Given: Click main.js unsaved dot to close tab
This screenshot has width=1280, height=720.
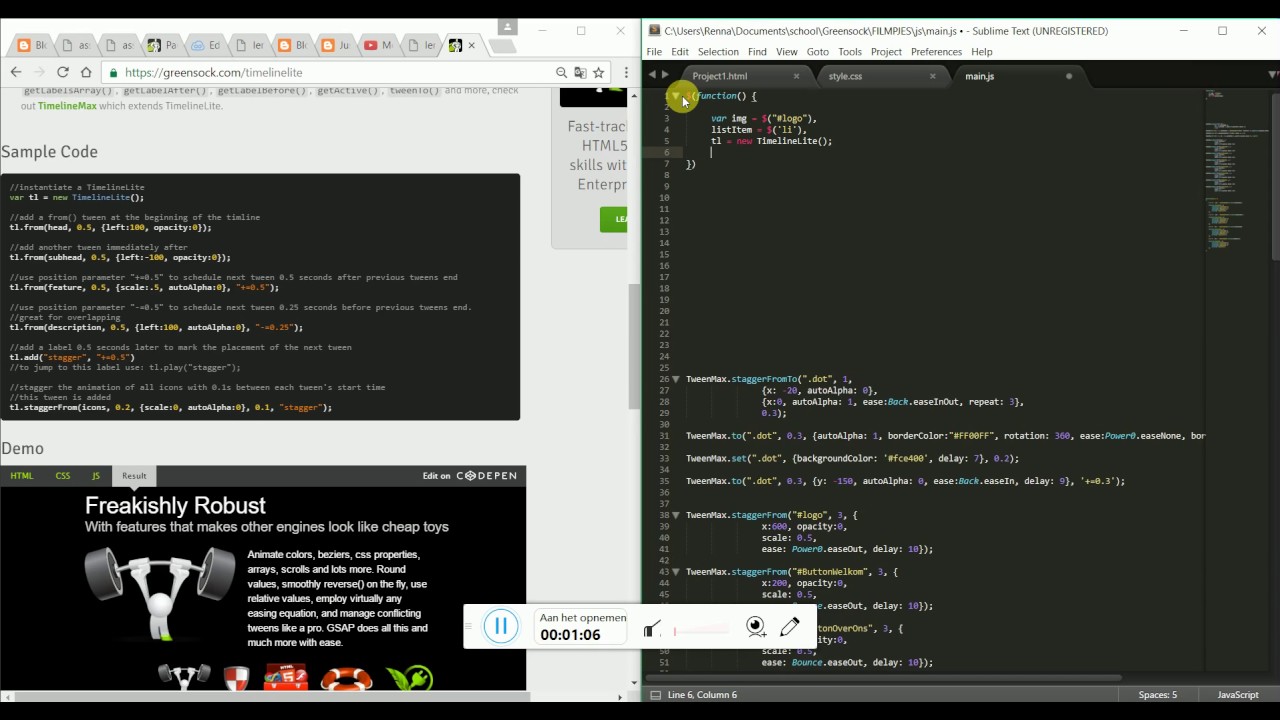Looking at the screenshot, I should tap(1069, 76).
